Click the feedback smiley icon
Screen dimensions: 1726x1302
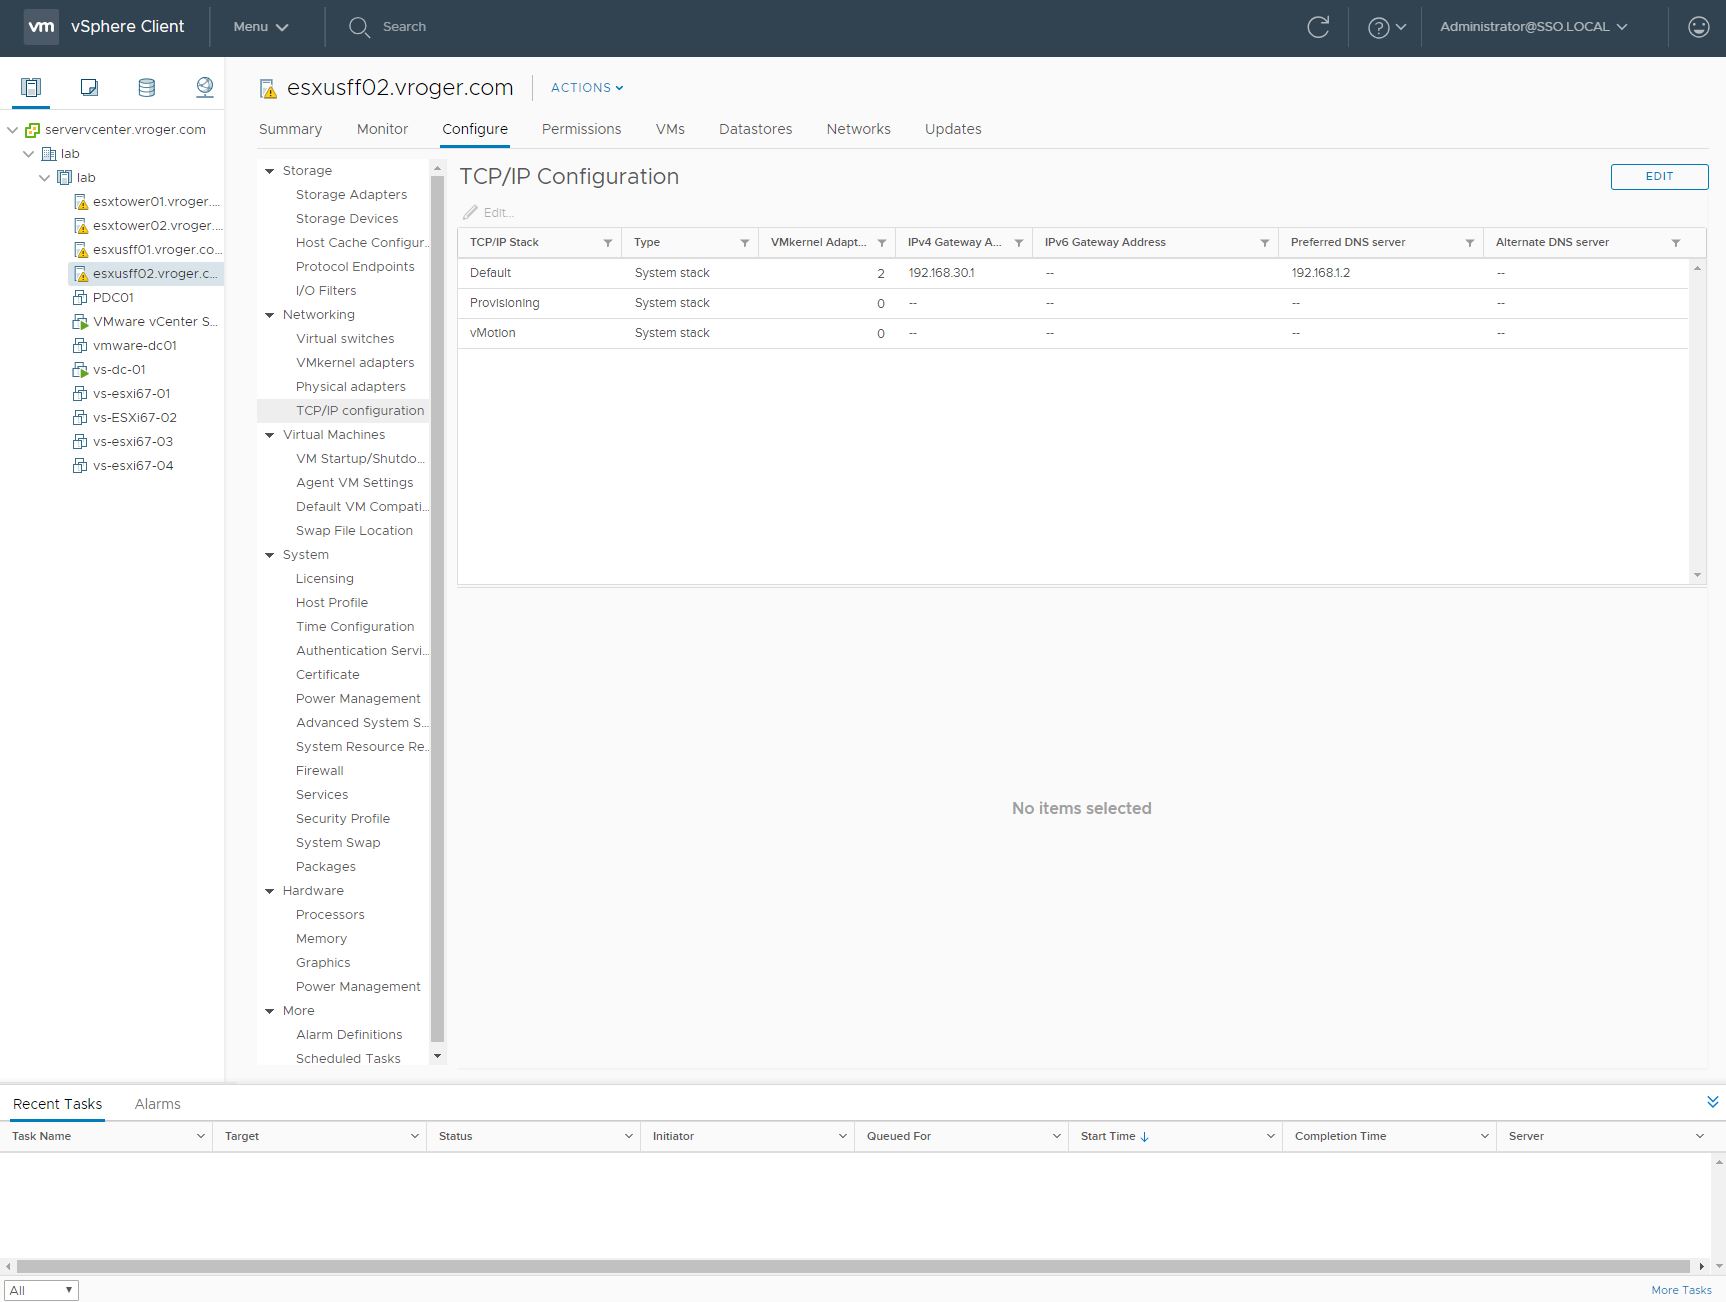pos(1698,27)
